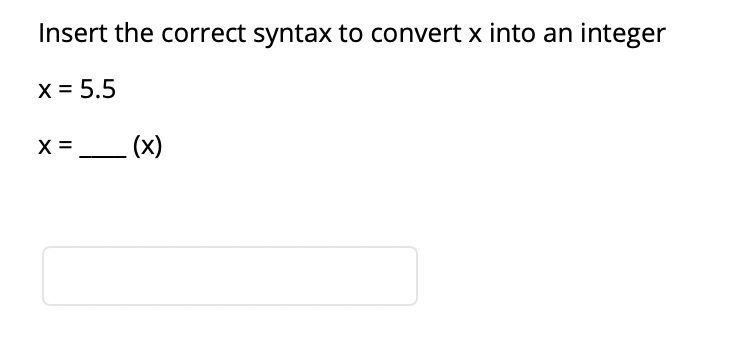Click the standalone "x" in the question sentence
734x360 pixels.
point(476,36)
